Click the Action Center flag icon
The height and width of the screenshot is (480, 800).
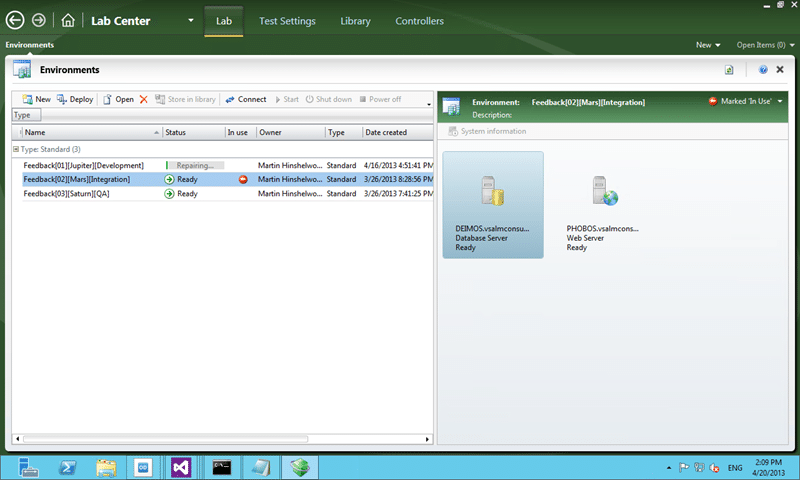click(x=684, y=467)
